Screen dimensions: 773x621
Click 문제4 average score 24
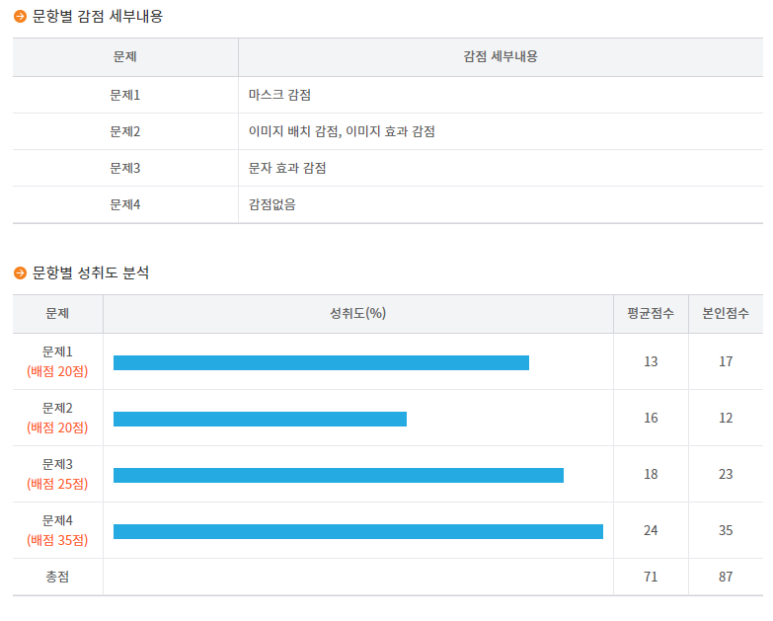651,530
